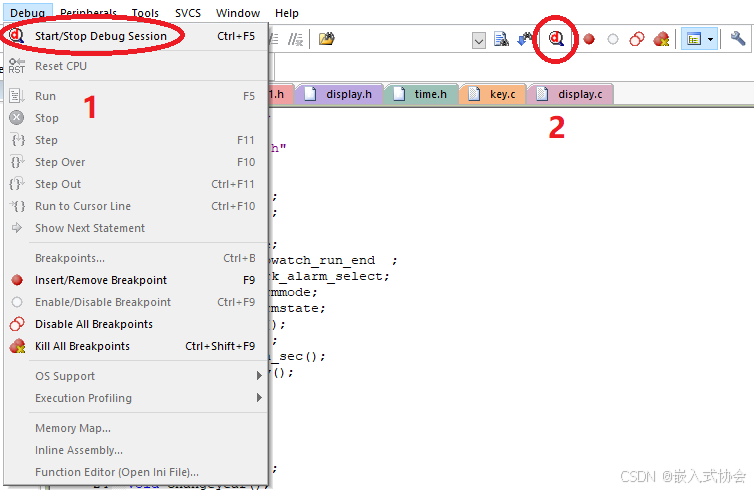Screen dimensions: 754x490
Task: Click the Step Out icon in menu
Action: (17, 184)
